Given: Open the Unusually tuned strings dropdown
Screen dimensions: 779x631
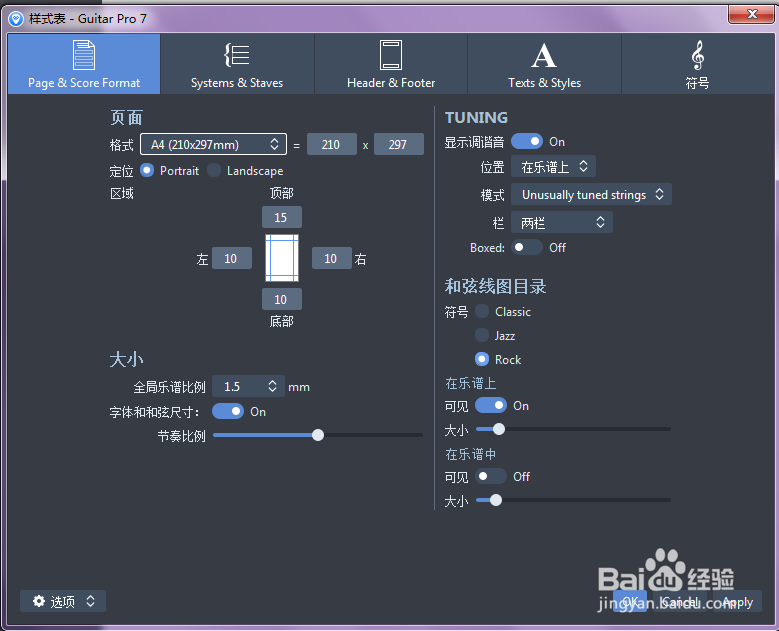Looking at the screenshot, I should [x=591, y=194].
